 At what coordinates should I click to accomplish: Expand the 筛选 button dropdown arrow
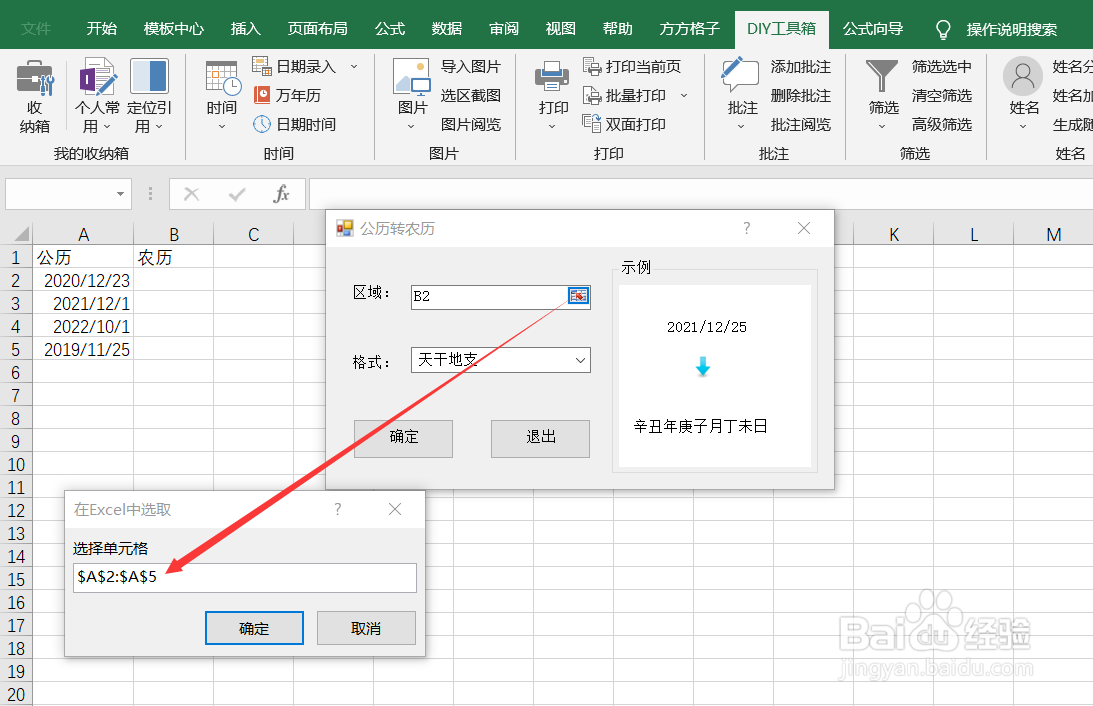tap(882, 126)
